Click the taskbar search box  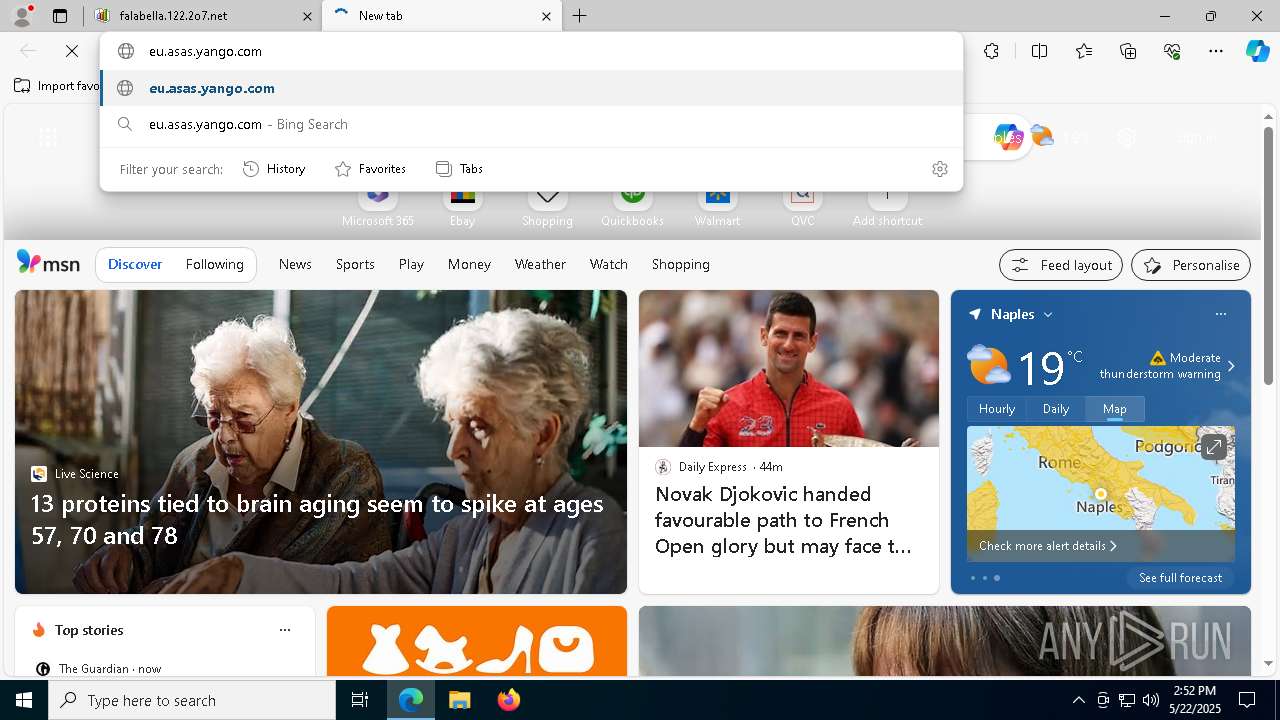point(192,700)
